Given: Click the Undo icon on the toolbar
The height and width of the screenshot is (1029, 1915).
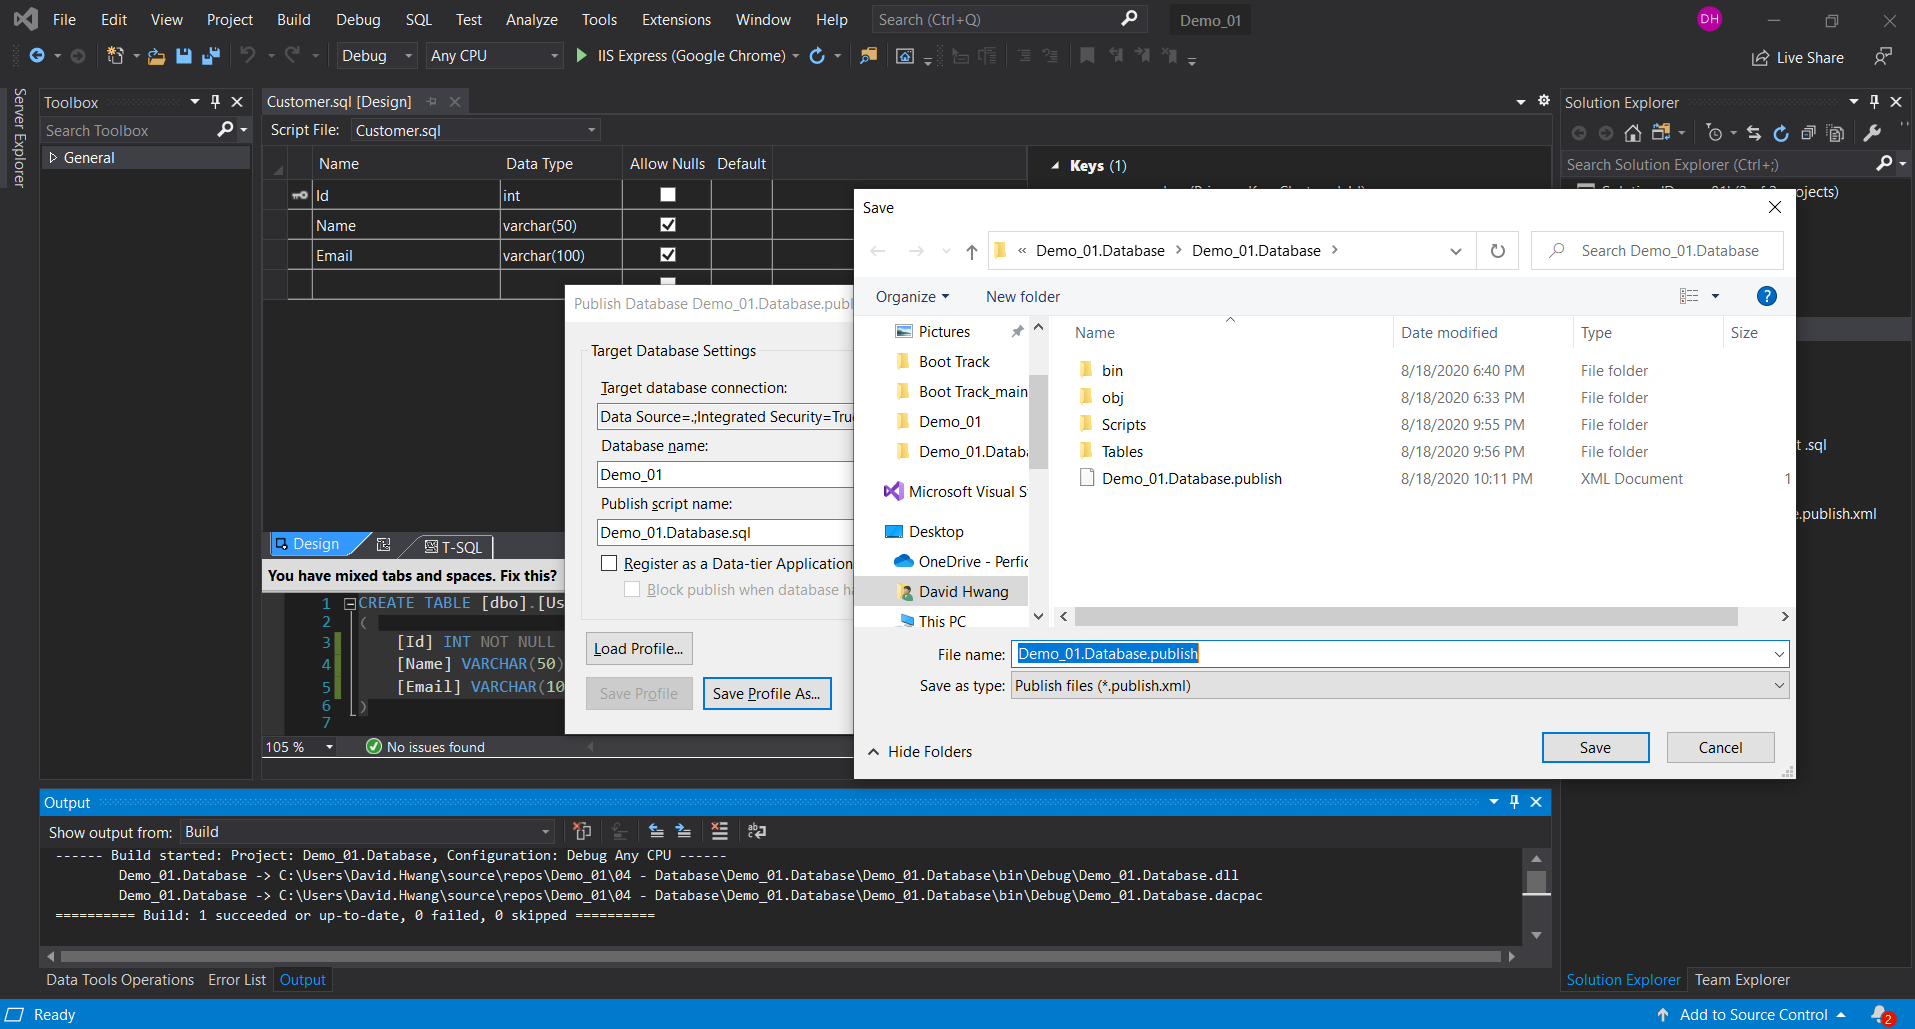Looking at the screenshot, I should coord(249,56).
